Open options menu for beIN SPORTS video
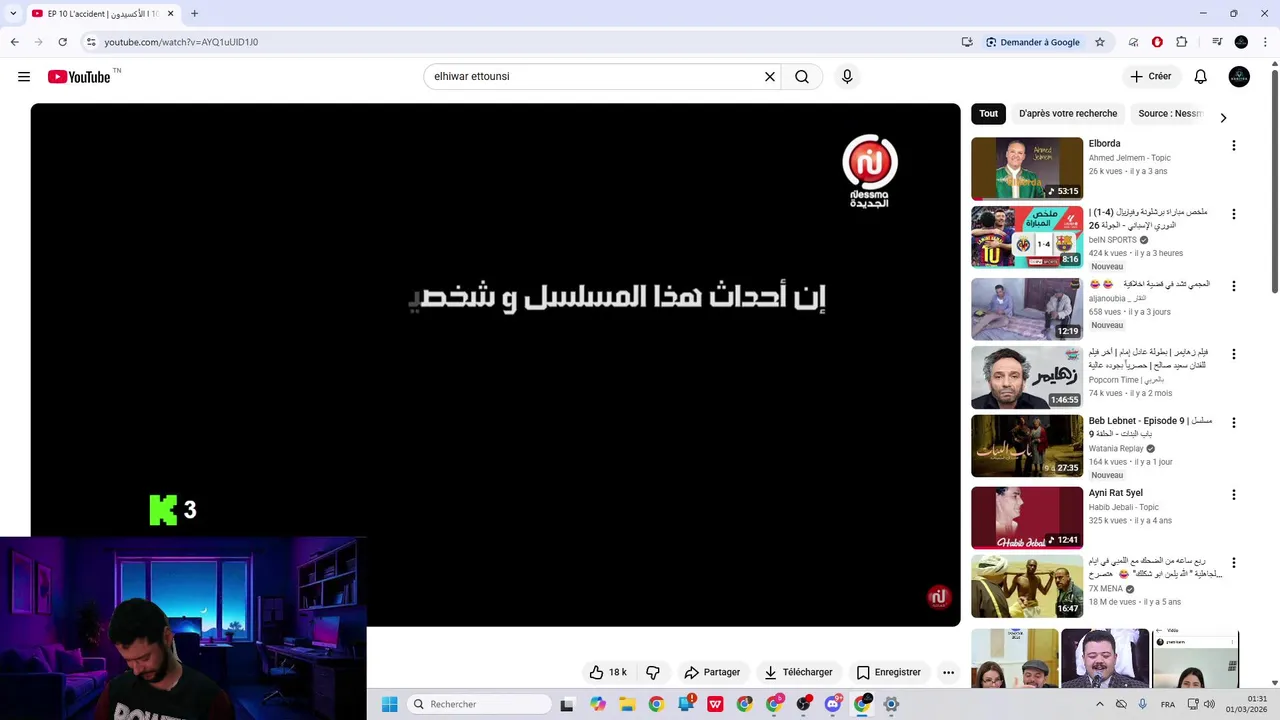The height and width of the screenshot is (720, 1280). point(1233,214)
